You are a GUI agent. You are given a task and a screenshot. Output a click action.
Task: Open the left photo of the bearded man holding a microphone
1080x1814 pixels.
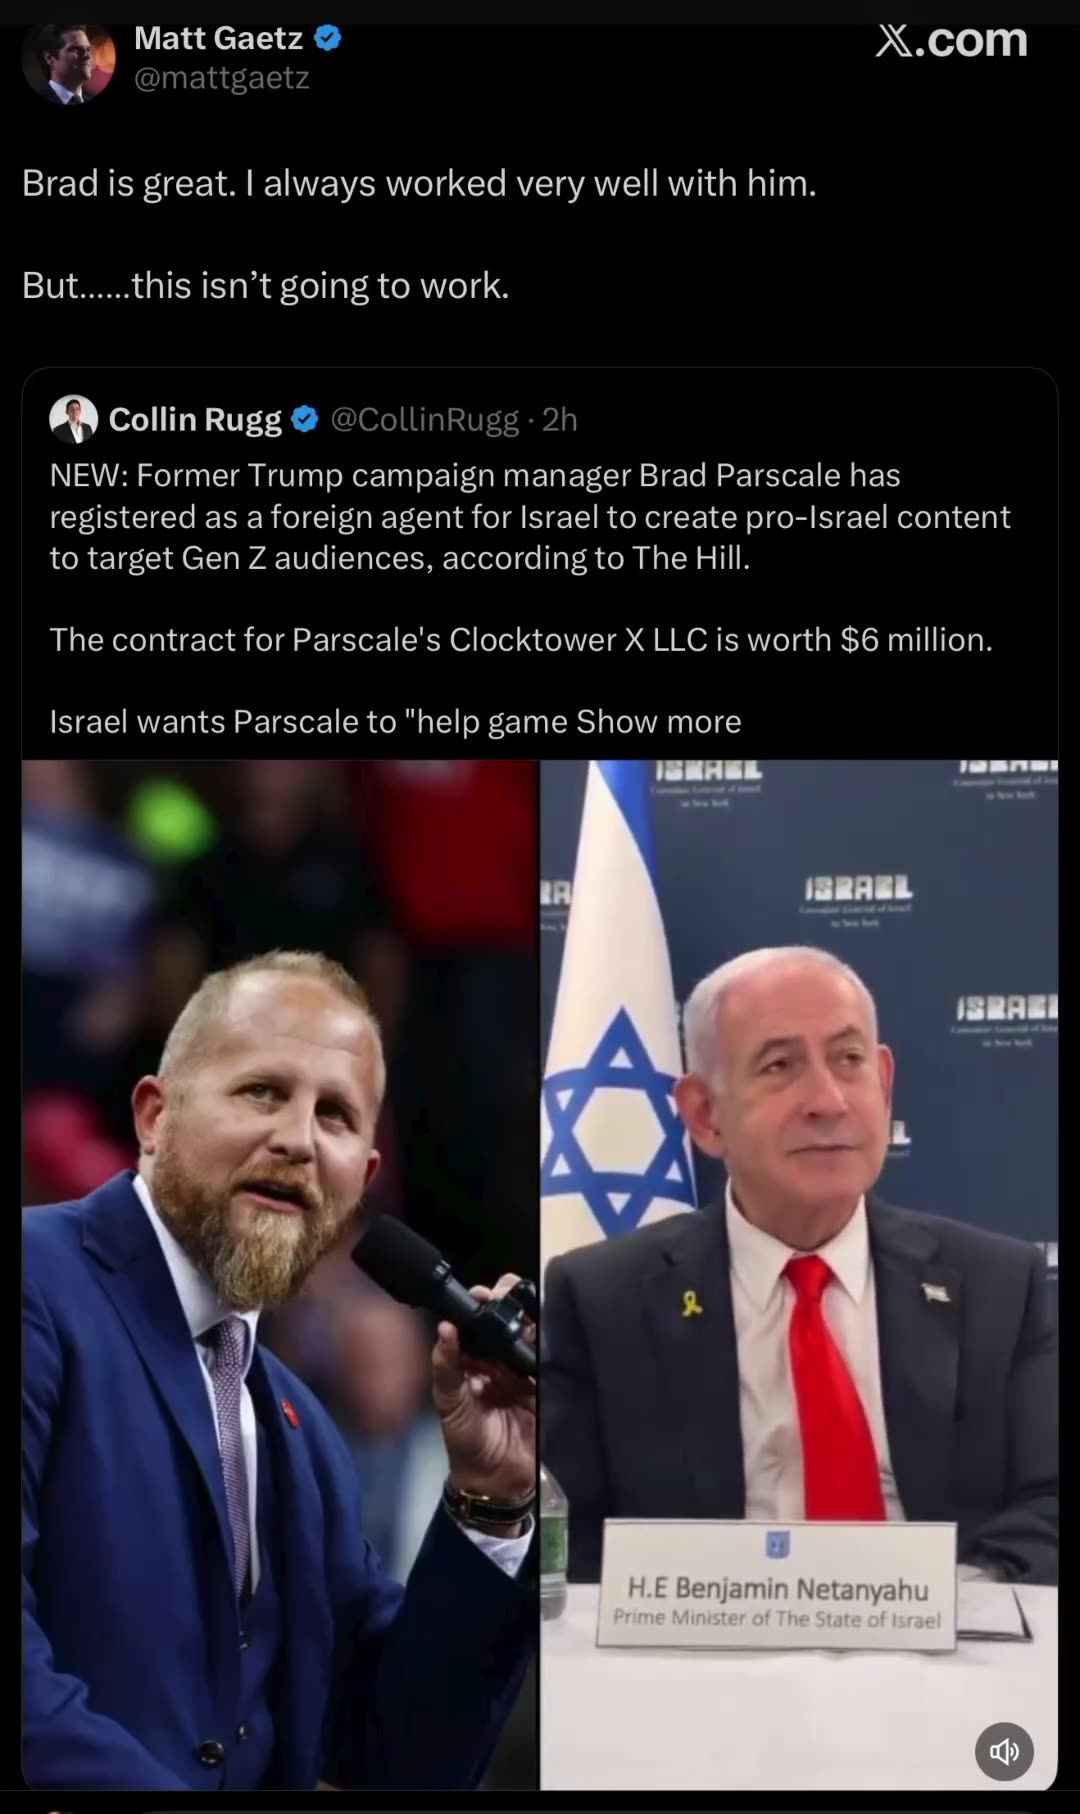[x=280, y=1275]
